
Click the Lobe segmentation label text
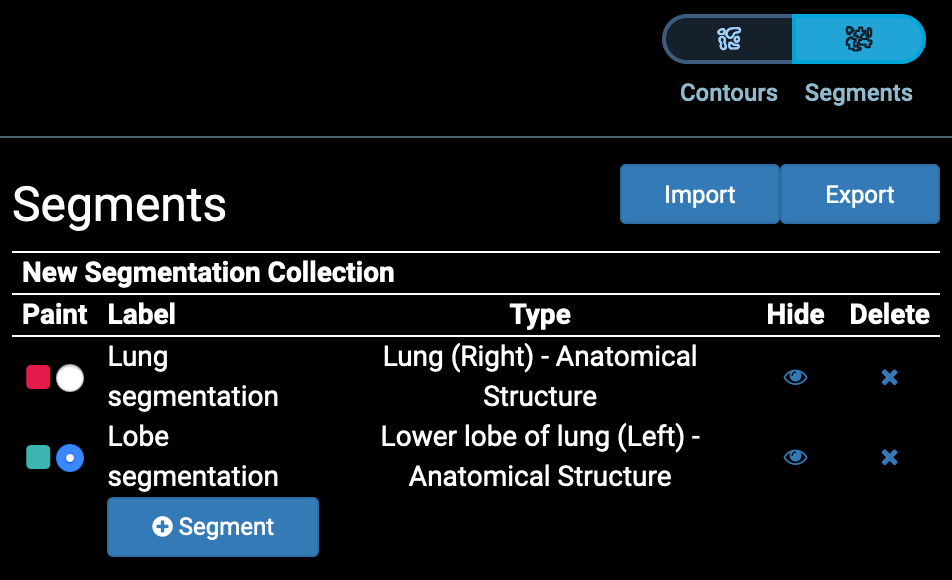(192, 457)
